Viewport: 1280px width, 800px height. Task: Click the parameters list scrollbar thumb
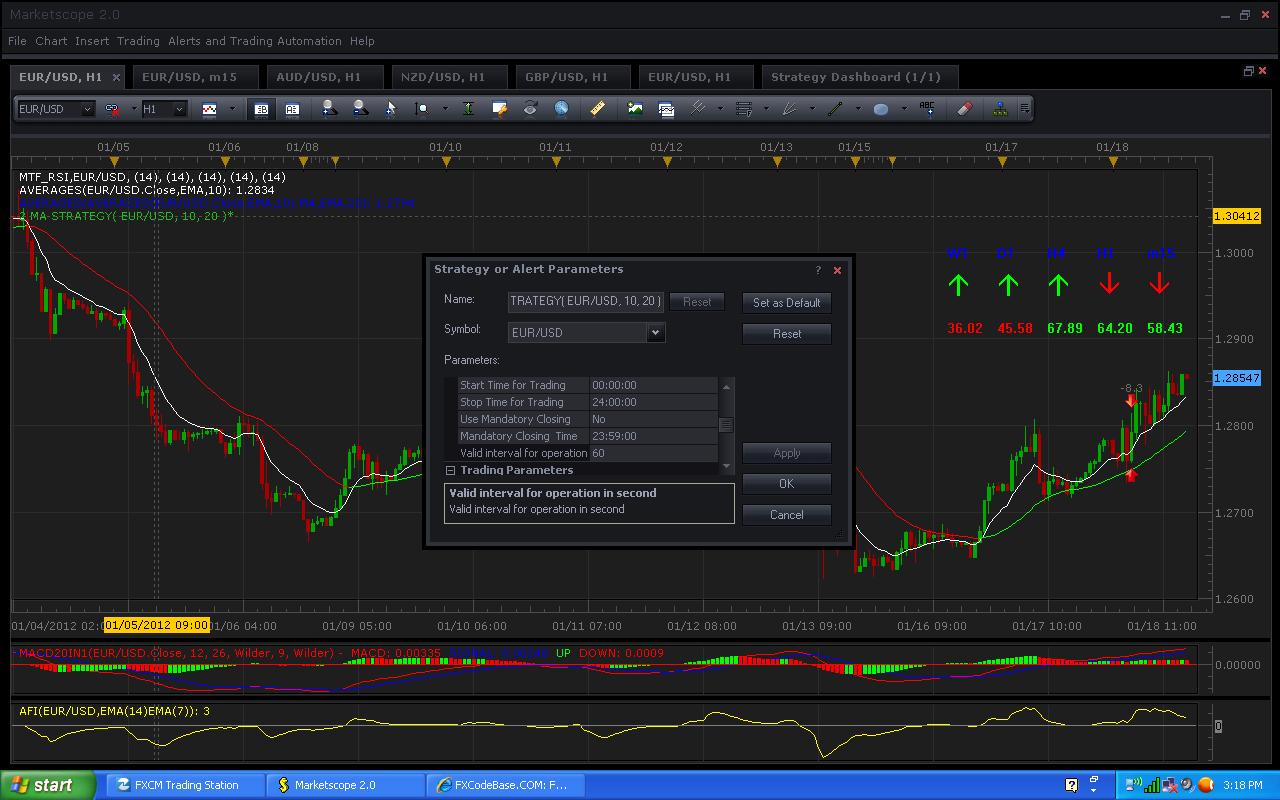coord(726,425)
